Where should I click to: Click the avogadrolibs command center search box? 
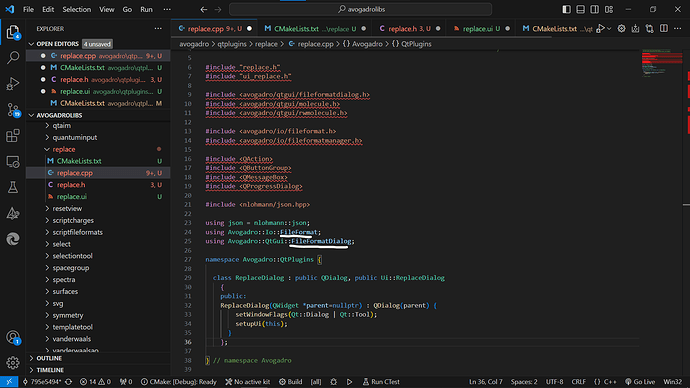360,9
